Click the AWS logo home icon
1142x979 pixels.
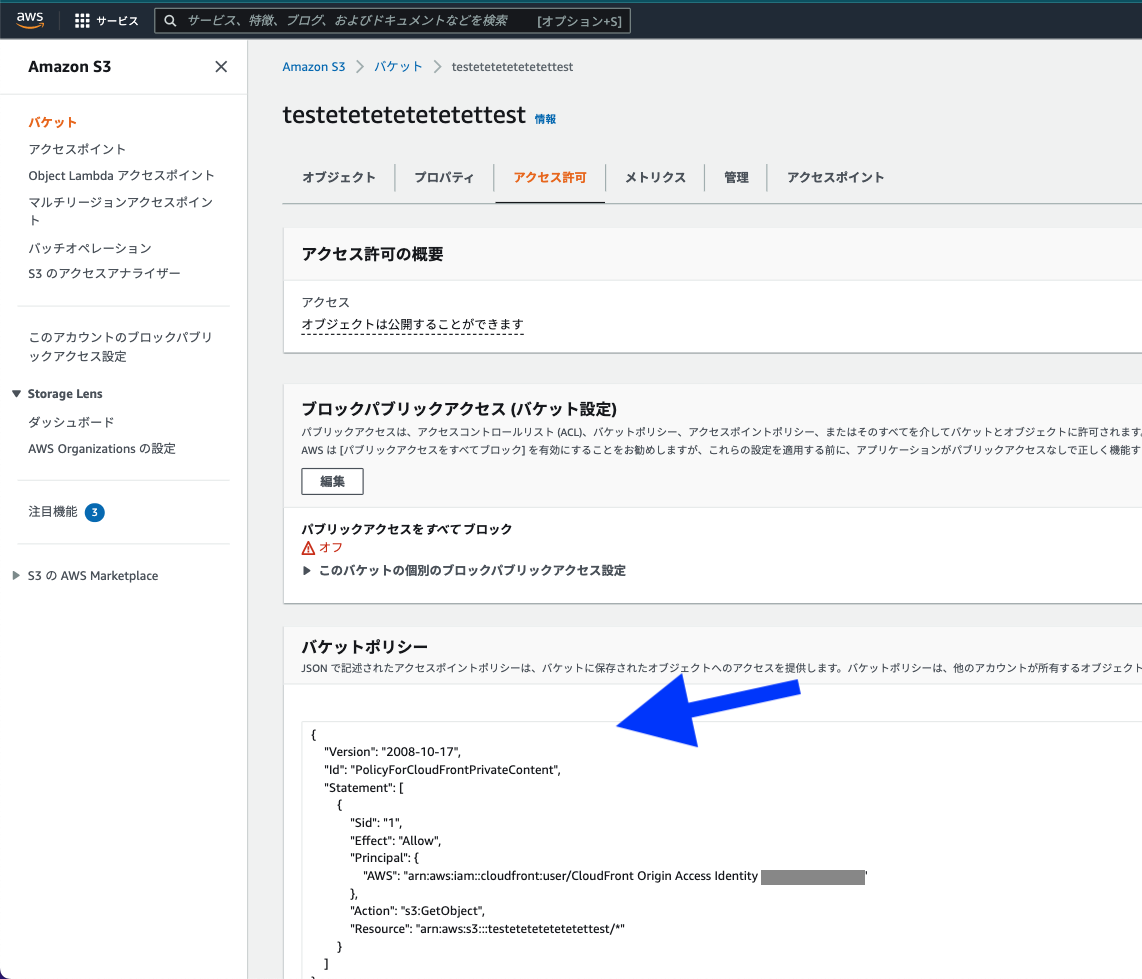pyautogui.click(x=30, y=20)
